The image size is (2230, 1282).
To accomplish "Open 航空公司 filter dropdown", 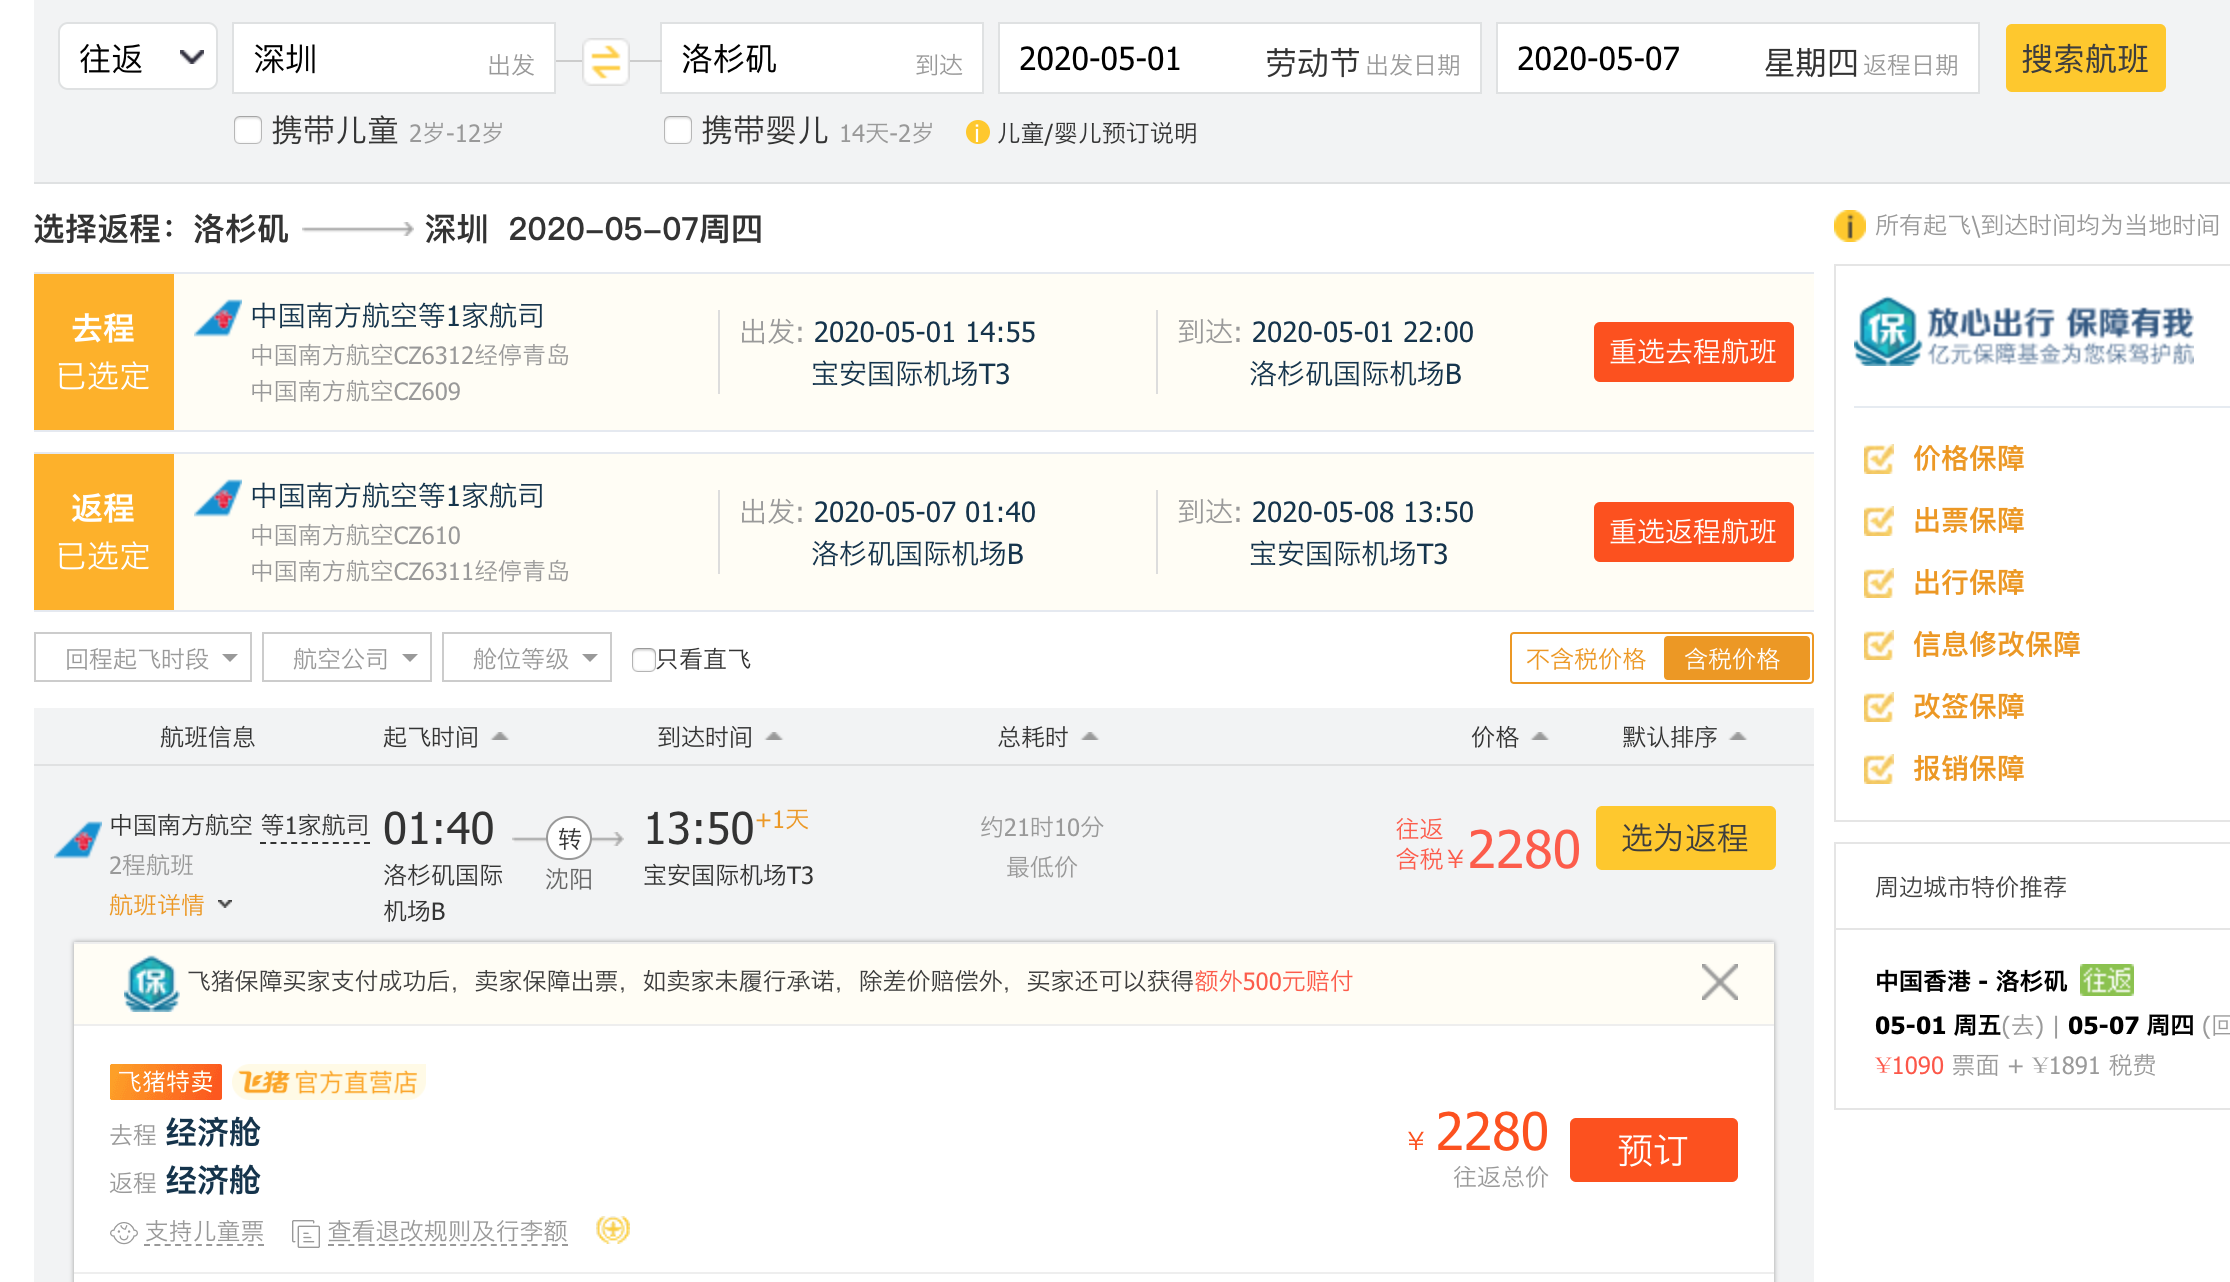I will pos(347,658).
